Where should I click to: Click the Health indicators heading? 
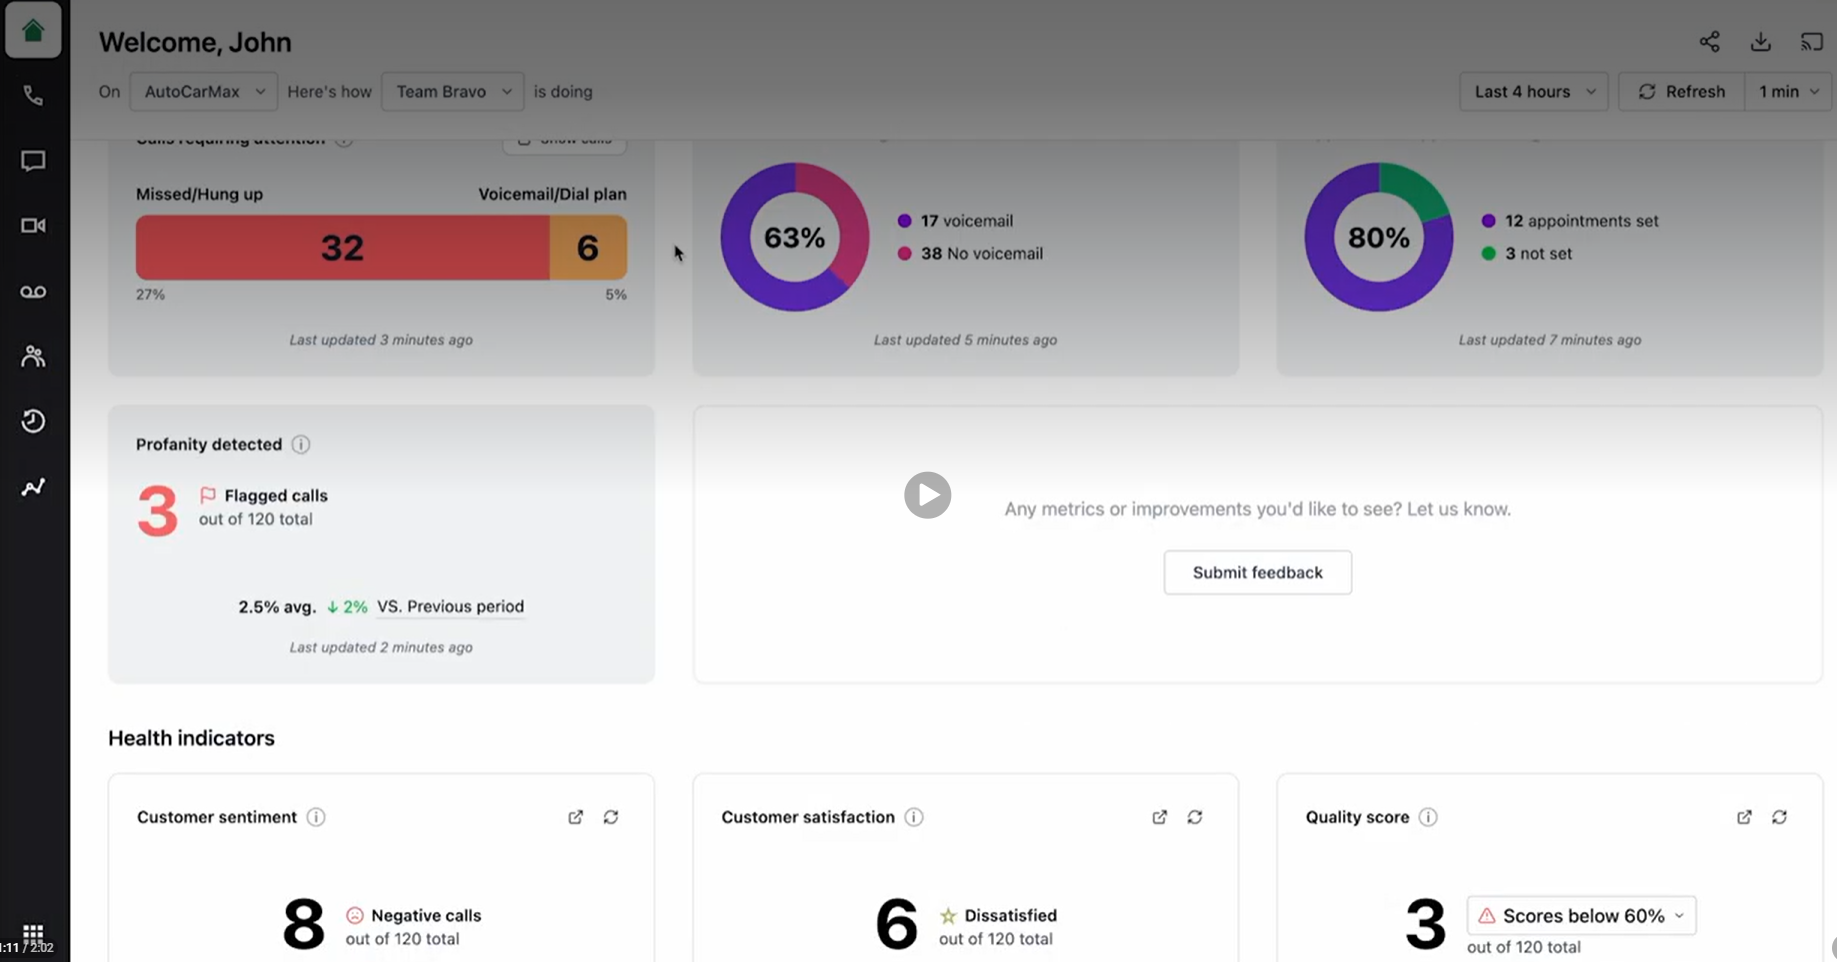(x=191, y=738)
